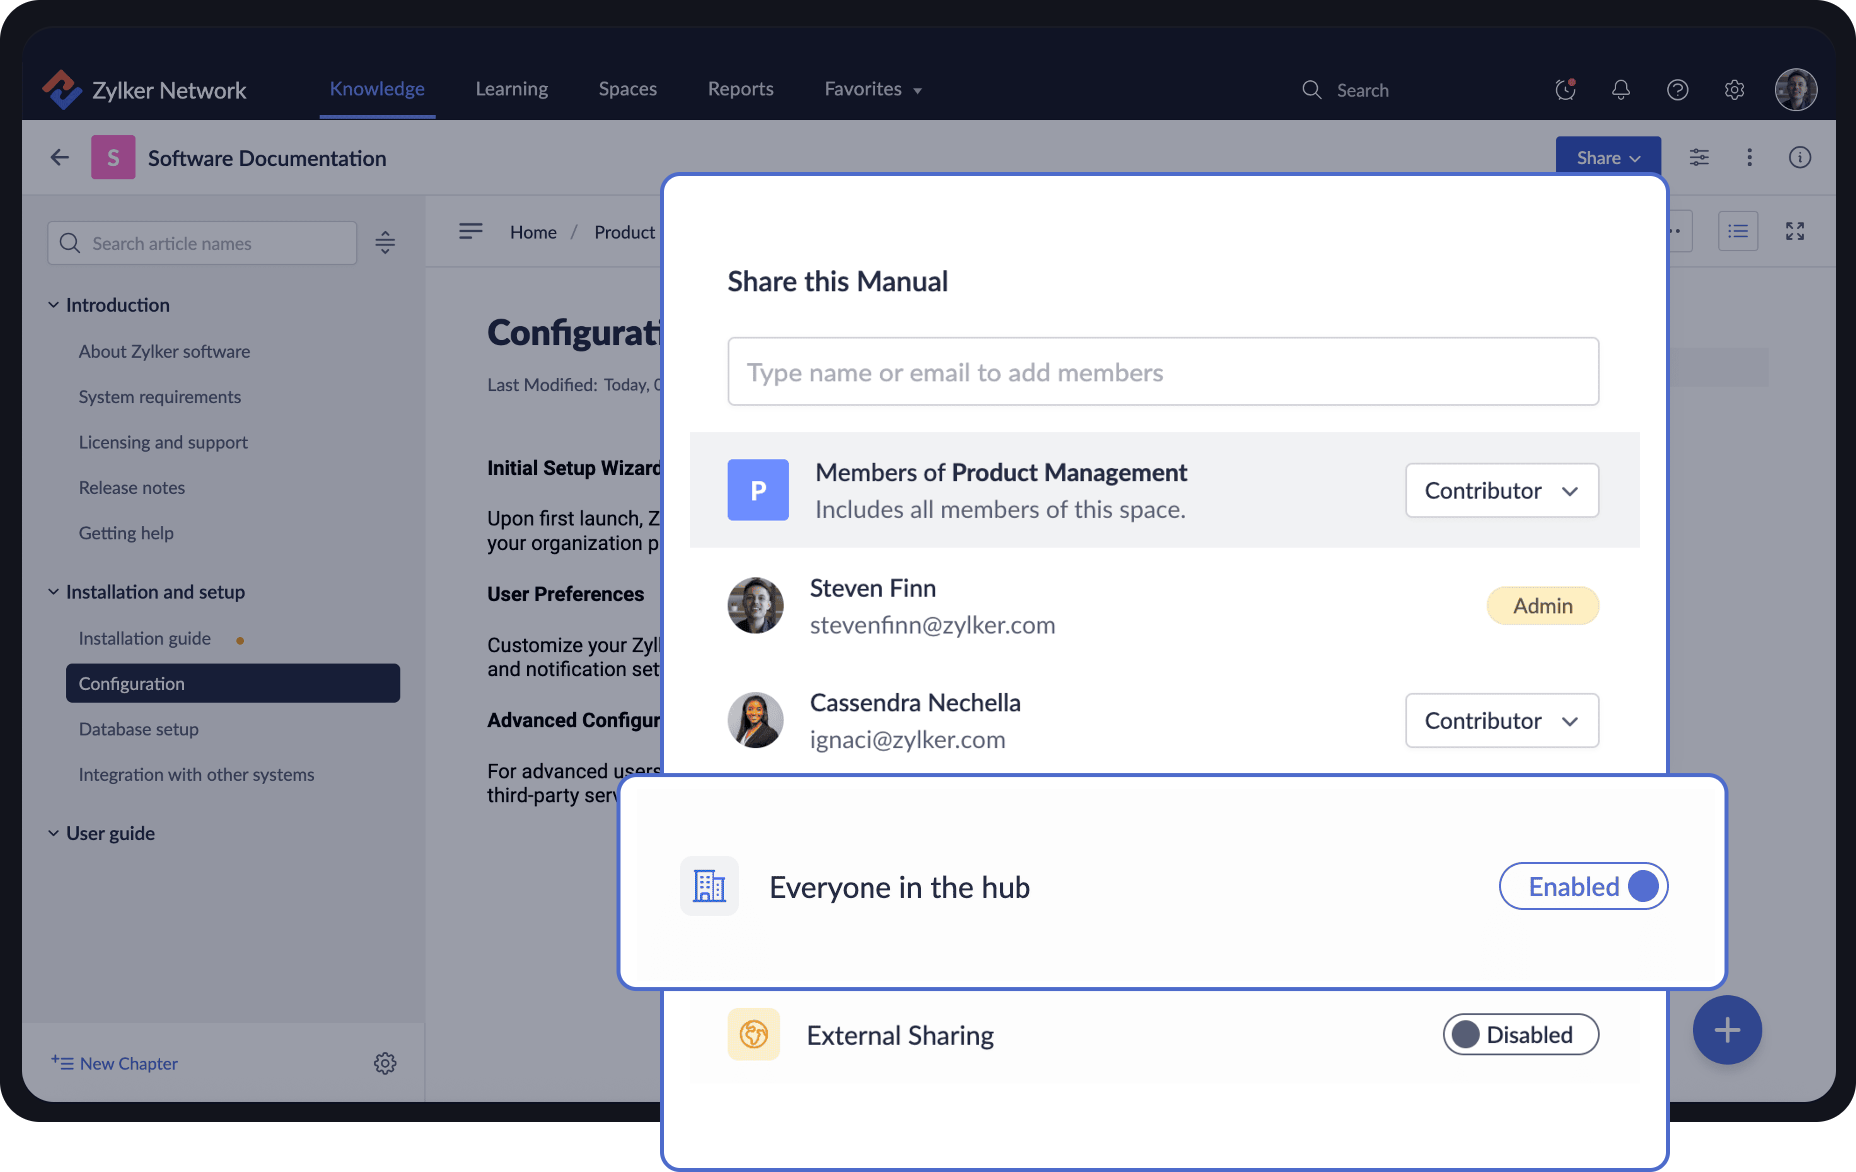Change Cassendra Nechella's Contributor role

click(x=1501, y=720)
